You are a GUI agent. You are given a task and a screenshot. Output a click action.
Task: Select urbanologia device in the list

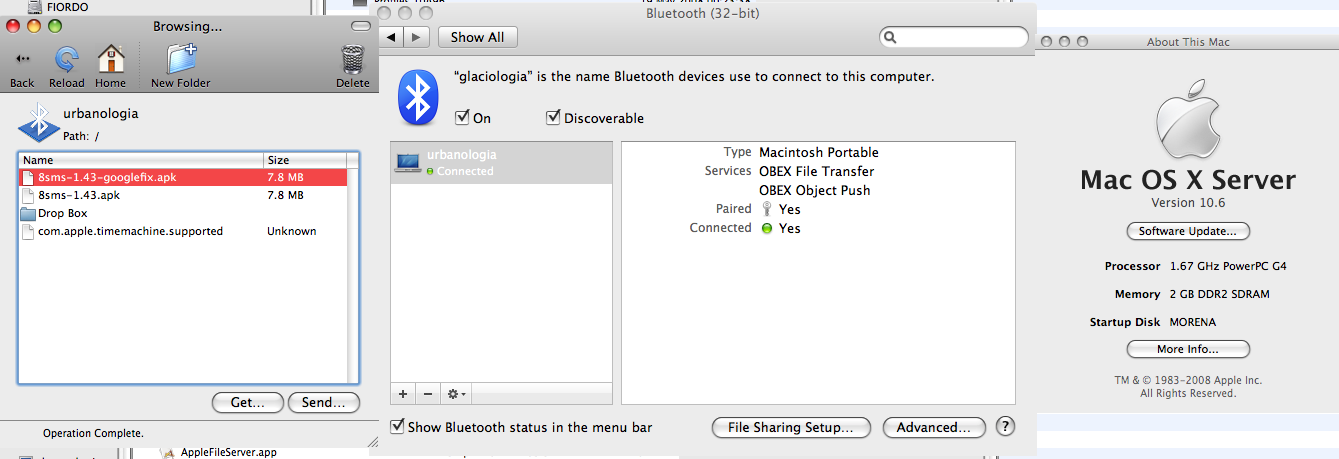click(501, 162)
